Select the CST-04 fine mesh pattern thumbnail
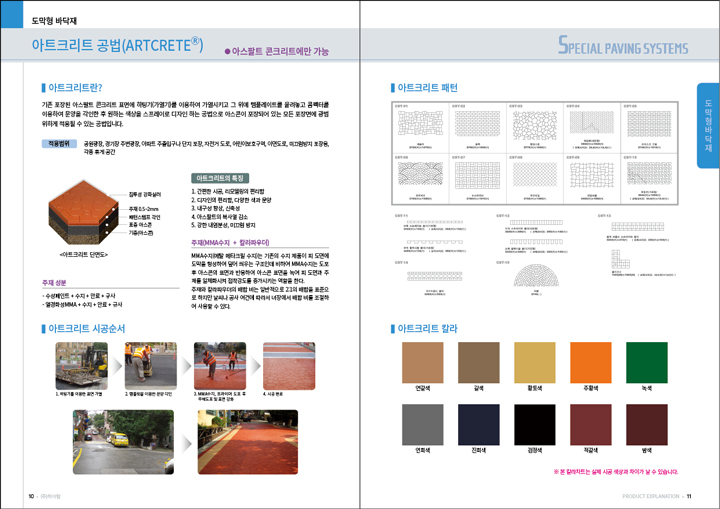720x509 pixels. 591,122
